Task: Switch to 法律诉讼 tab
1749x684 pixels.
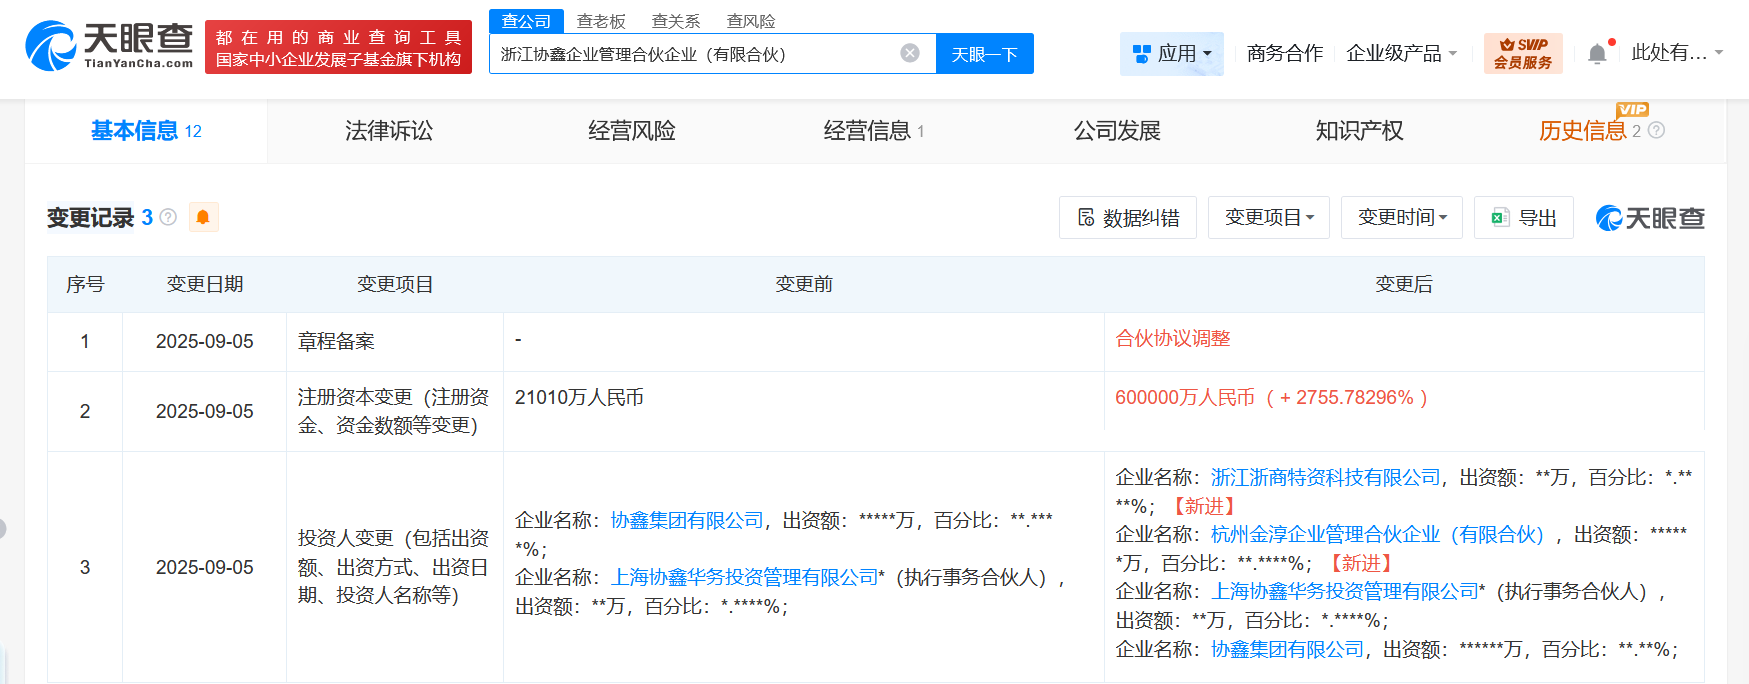Action: point(389,131)
